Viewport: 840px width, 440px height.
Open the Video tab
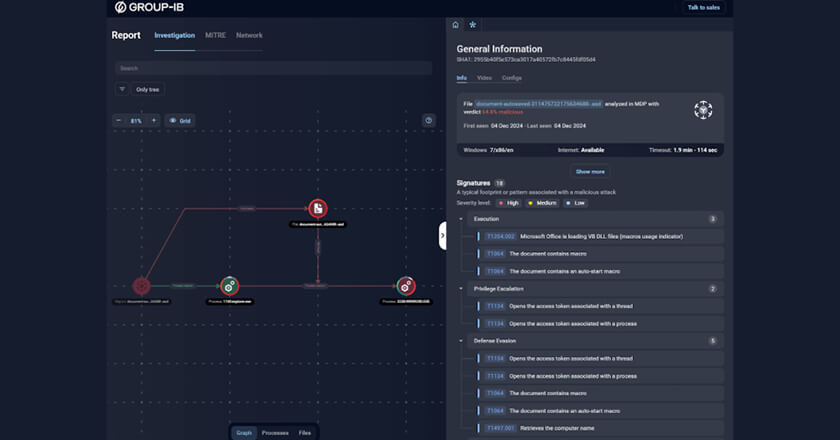(x=484, y=78)
